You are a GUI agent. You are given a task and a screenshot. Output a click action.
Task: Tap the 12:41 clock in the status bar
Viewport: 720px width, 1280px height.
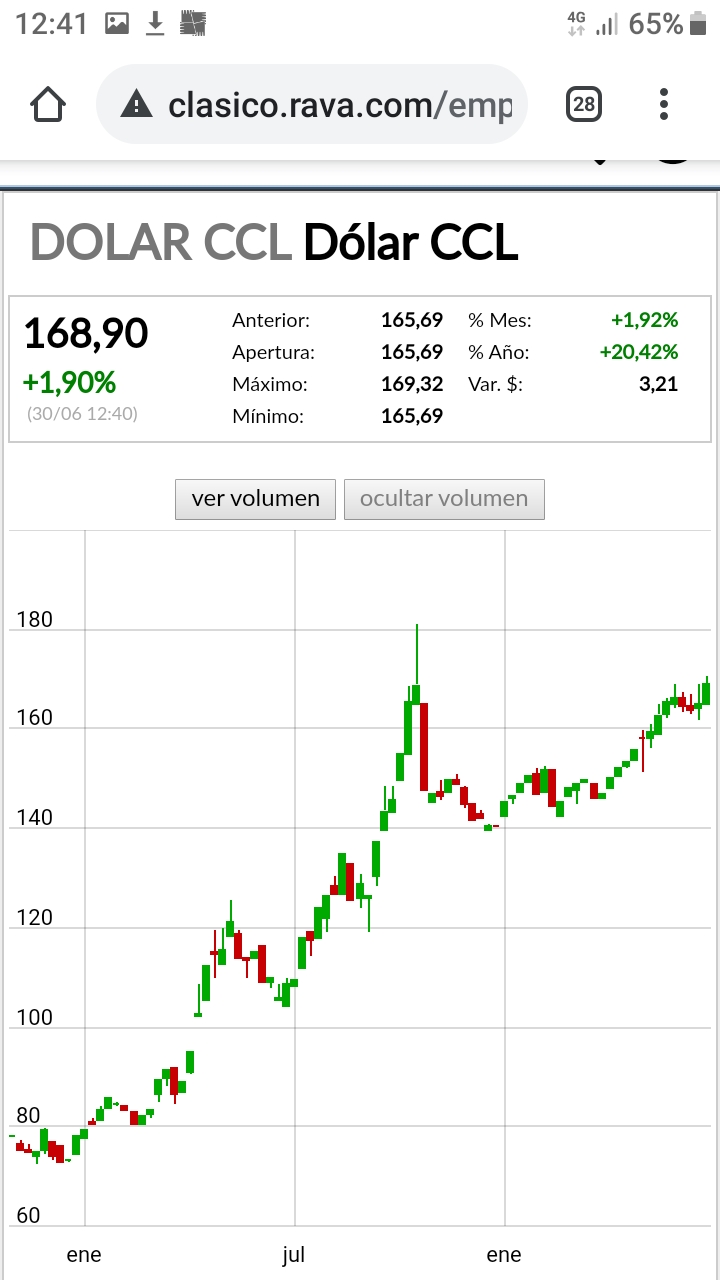pos(51,23)
